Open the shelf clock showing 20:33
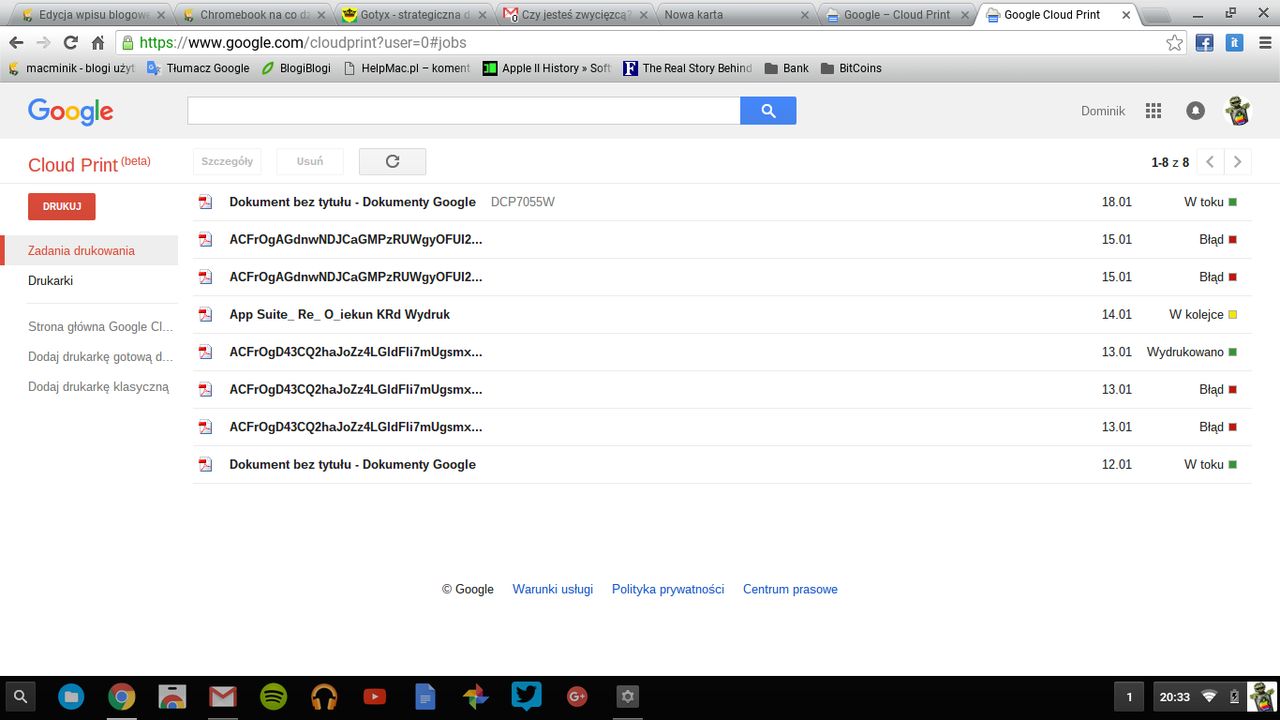The height and width of the screenshot is (720, 1280). pyautogui.click(x=1175, y=697)
